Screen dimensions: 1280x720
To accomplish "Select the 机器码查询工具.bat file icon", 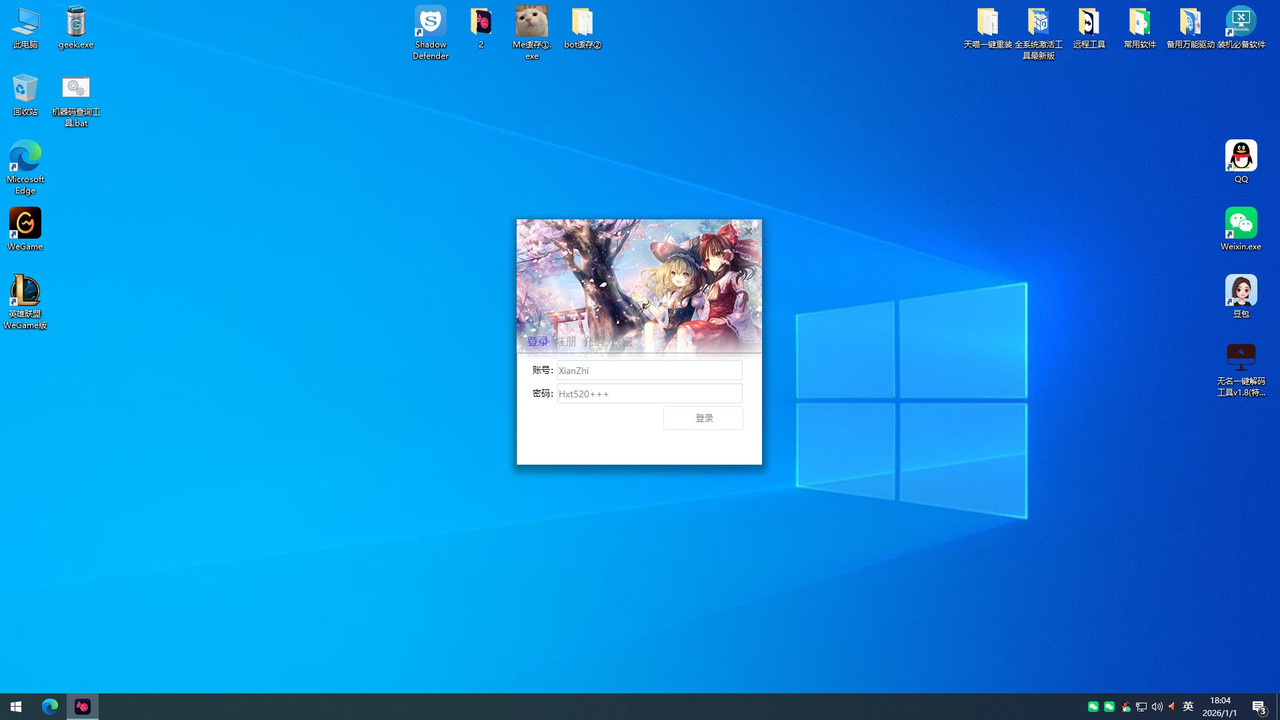I will tap(76, 101).
